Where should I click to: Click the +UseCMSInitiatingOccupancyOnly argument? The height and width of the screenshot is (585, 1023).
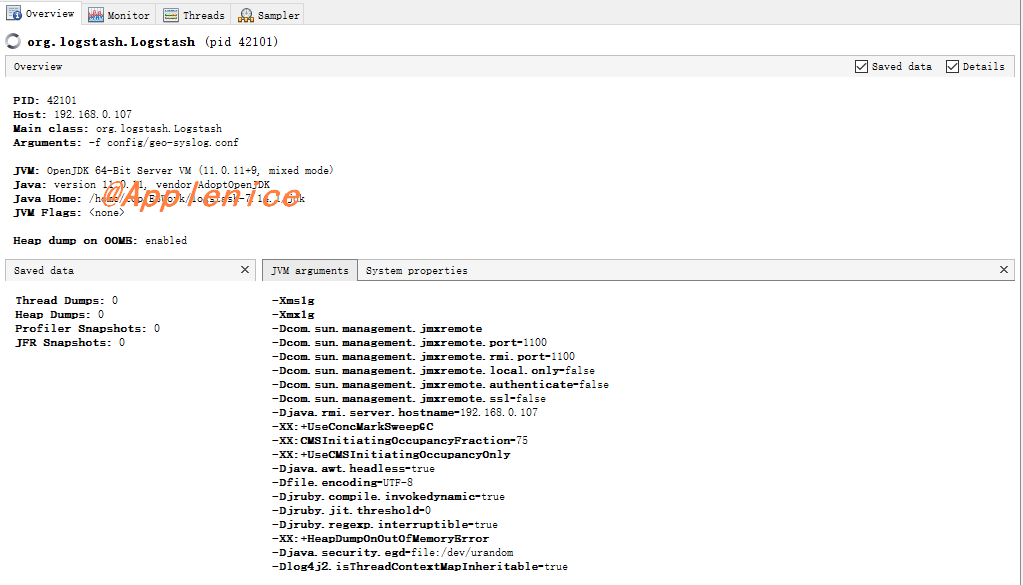[x=391, y=455]
